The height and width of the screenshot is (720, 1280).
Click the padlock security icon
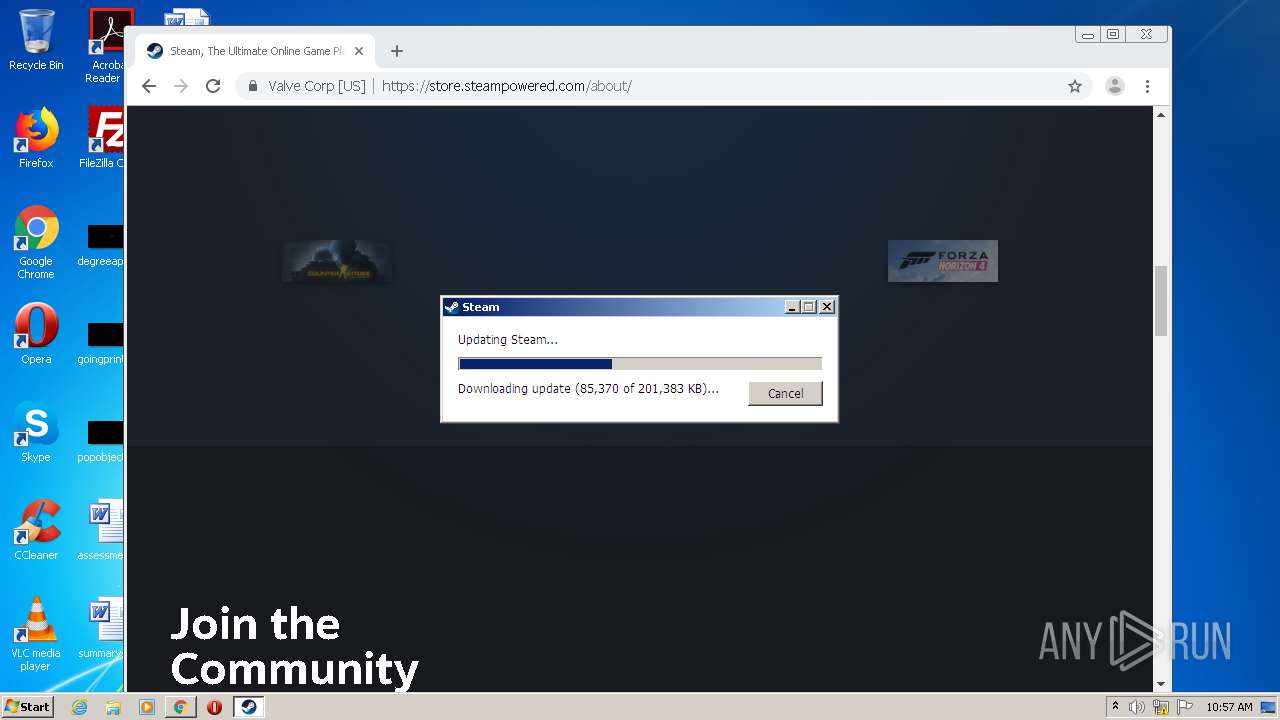[x=253, y=86]
